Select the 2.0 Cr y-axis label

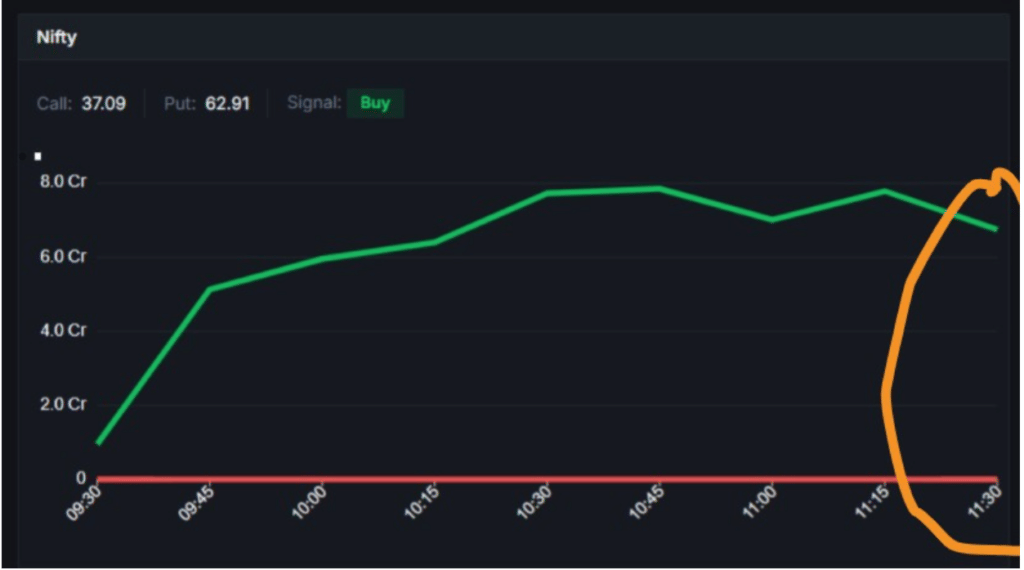[x=64, y=404]
